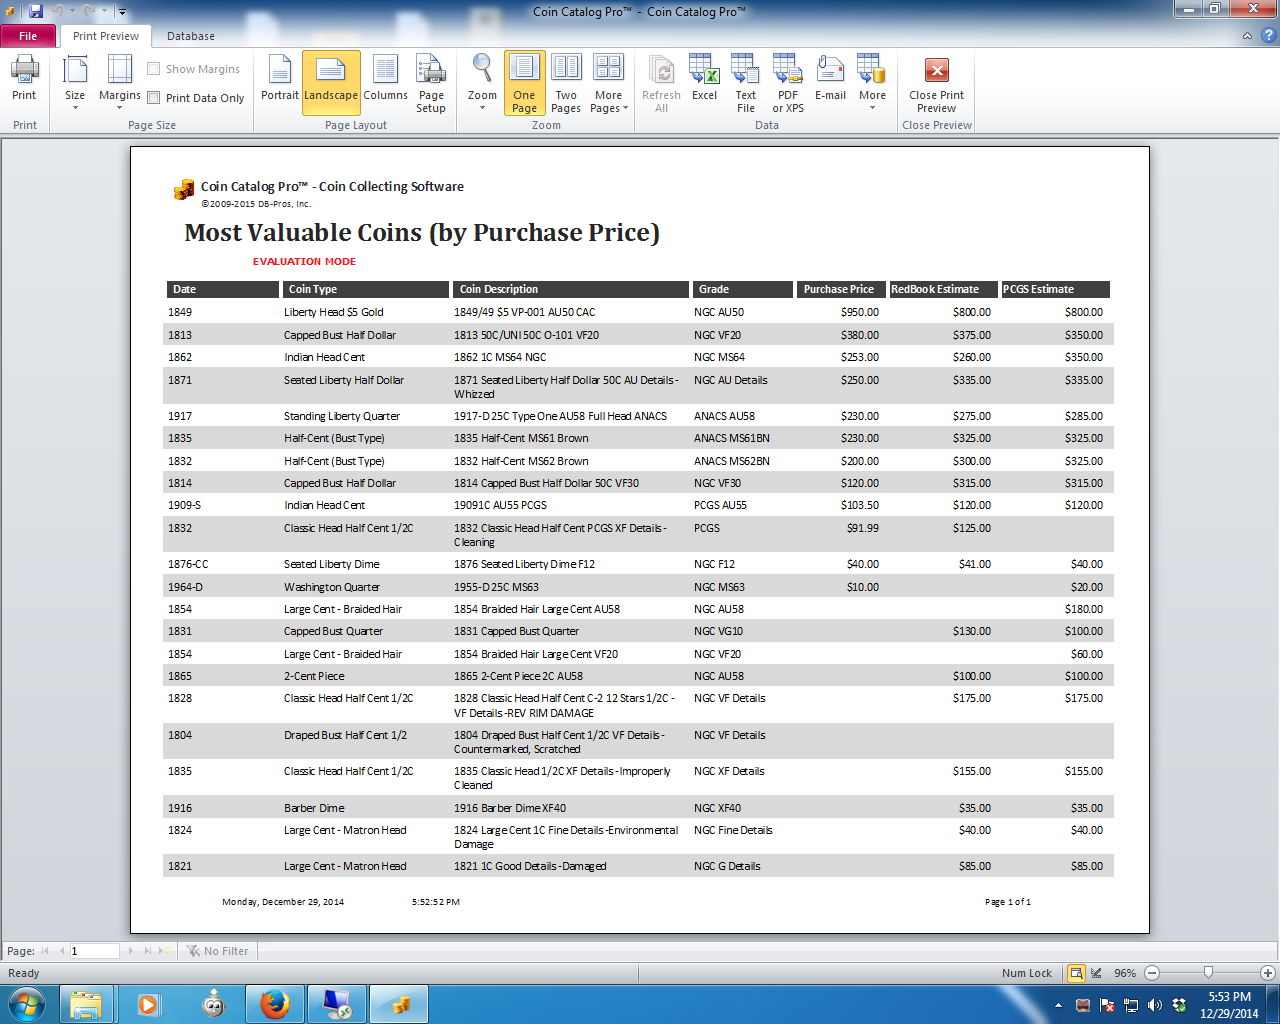The height and width of the screenshot is (1024, 1280).
Task: Click the No Filter indicator
Action: (218, 951)
